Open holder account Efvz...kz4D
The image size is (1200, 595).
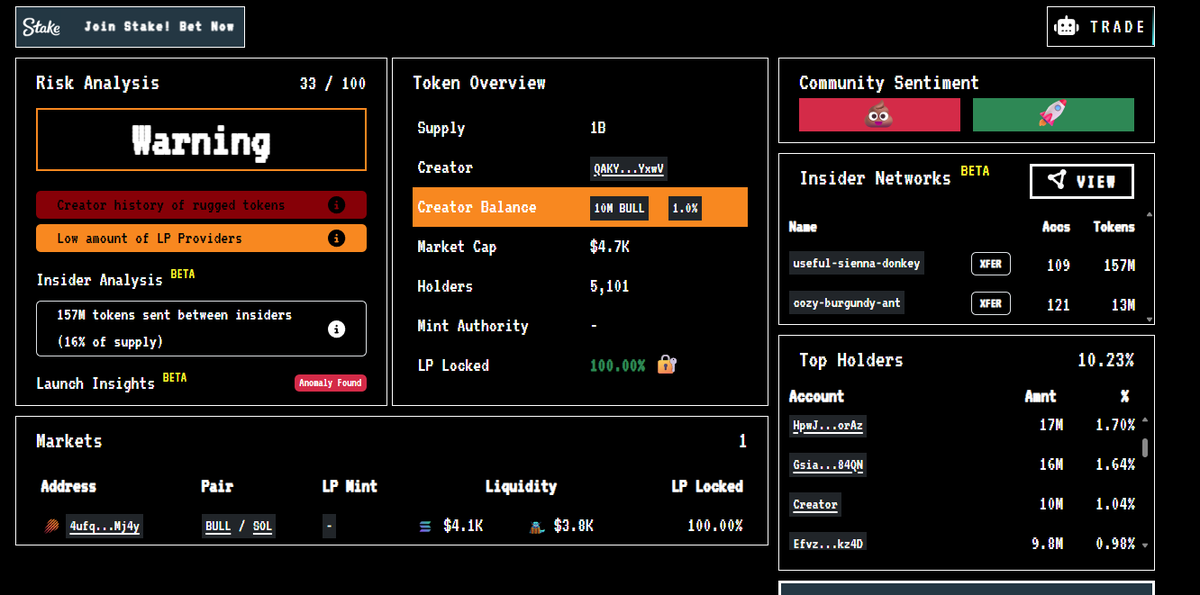pyautogui.click(x=827, y=544)
